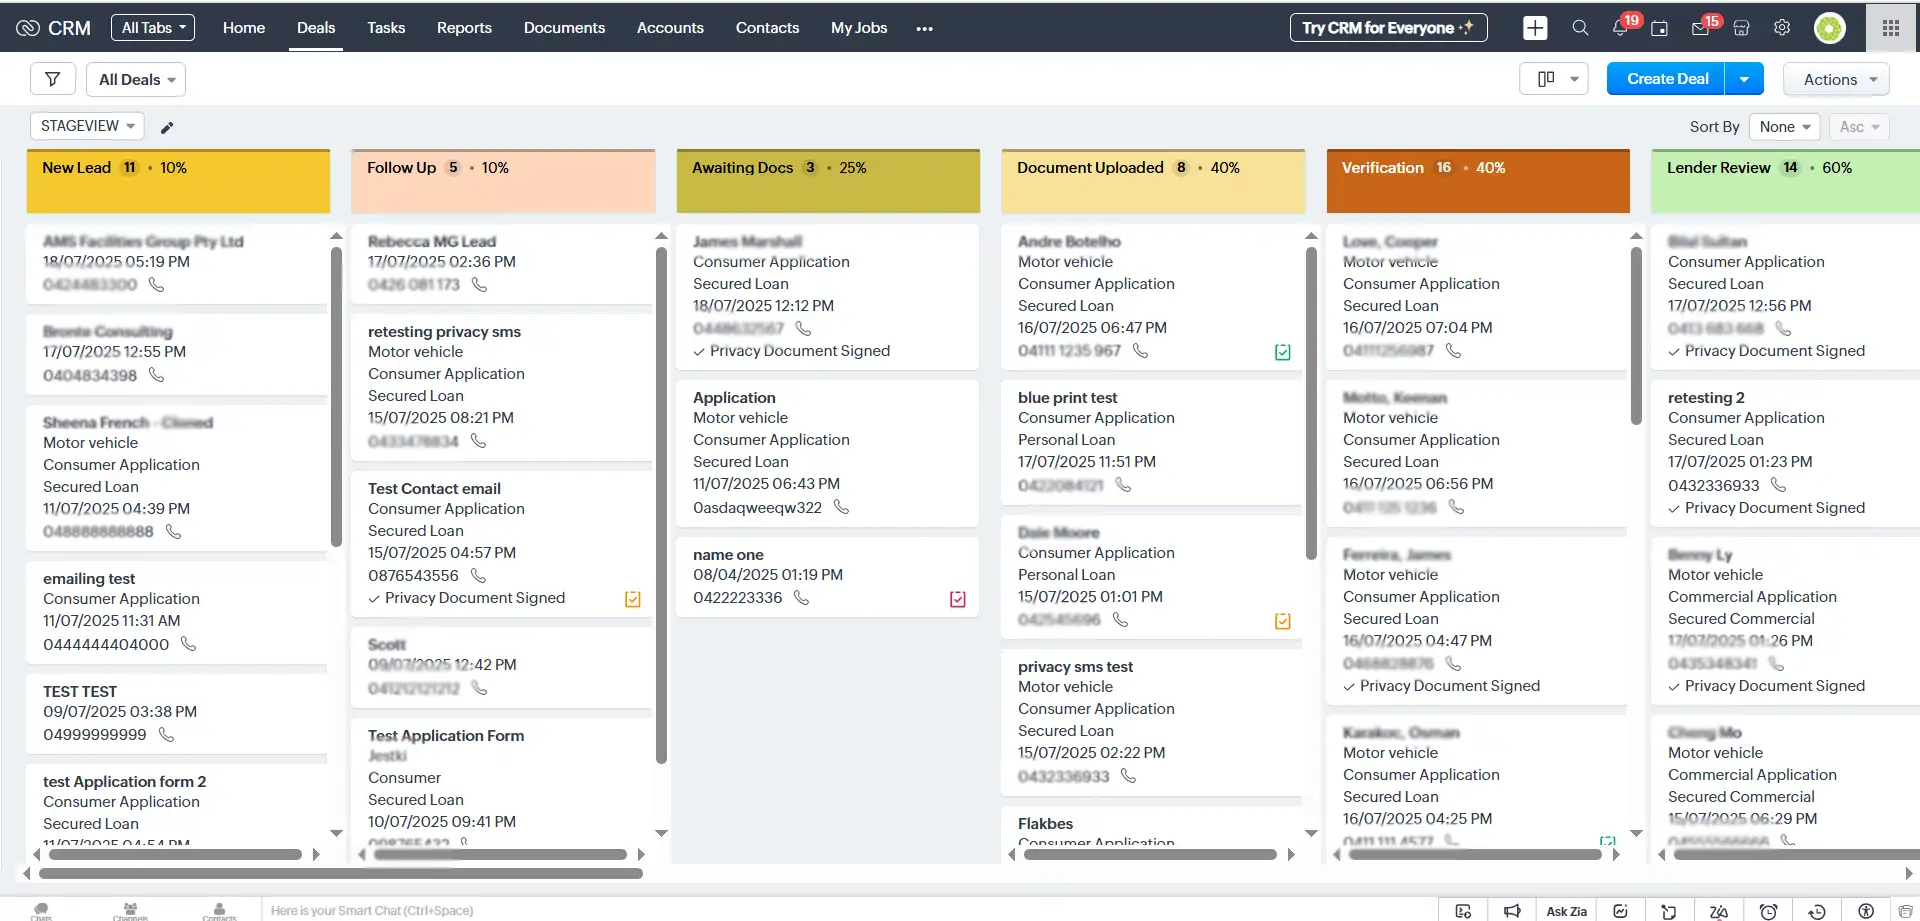Image resolution: width=1920 pixels, height=921 pixels.
Task: Open the Sort By None dropdown
Action: click(x=1784, y=127)
